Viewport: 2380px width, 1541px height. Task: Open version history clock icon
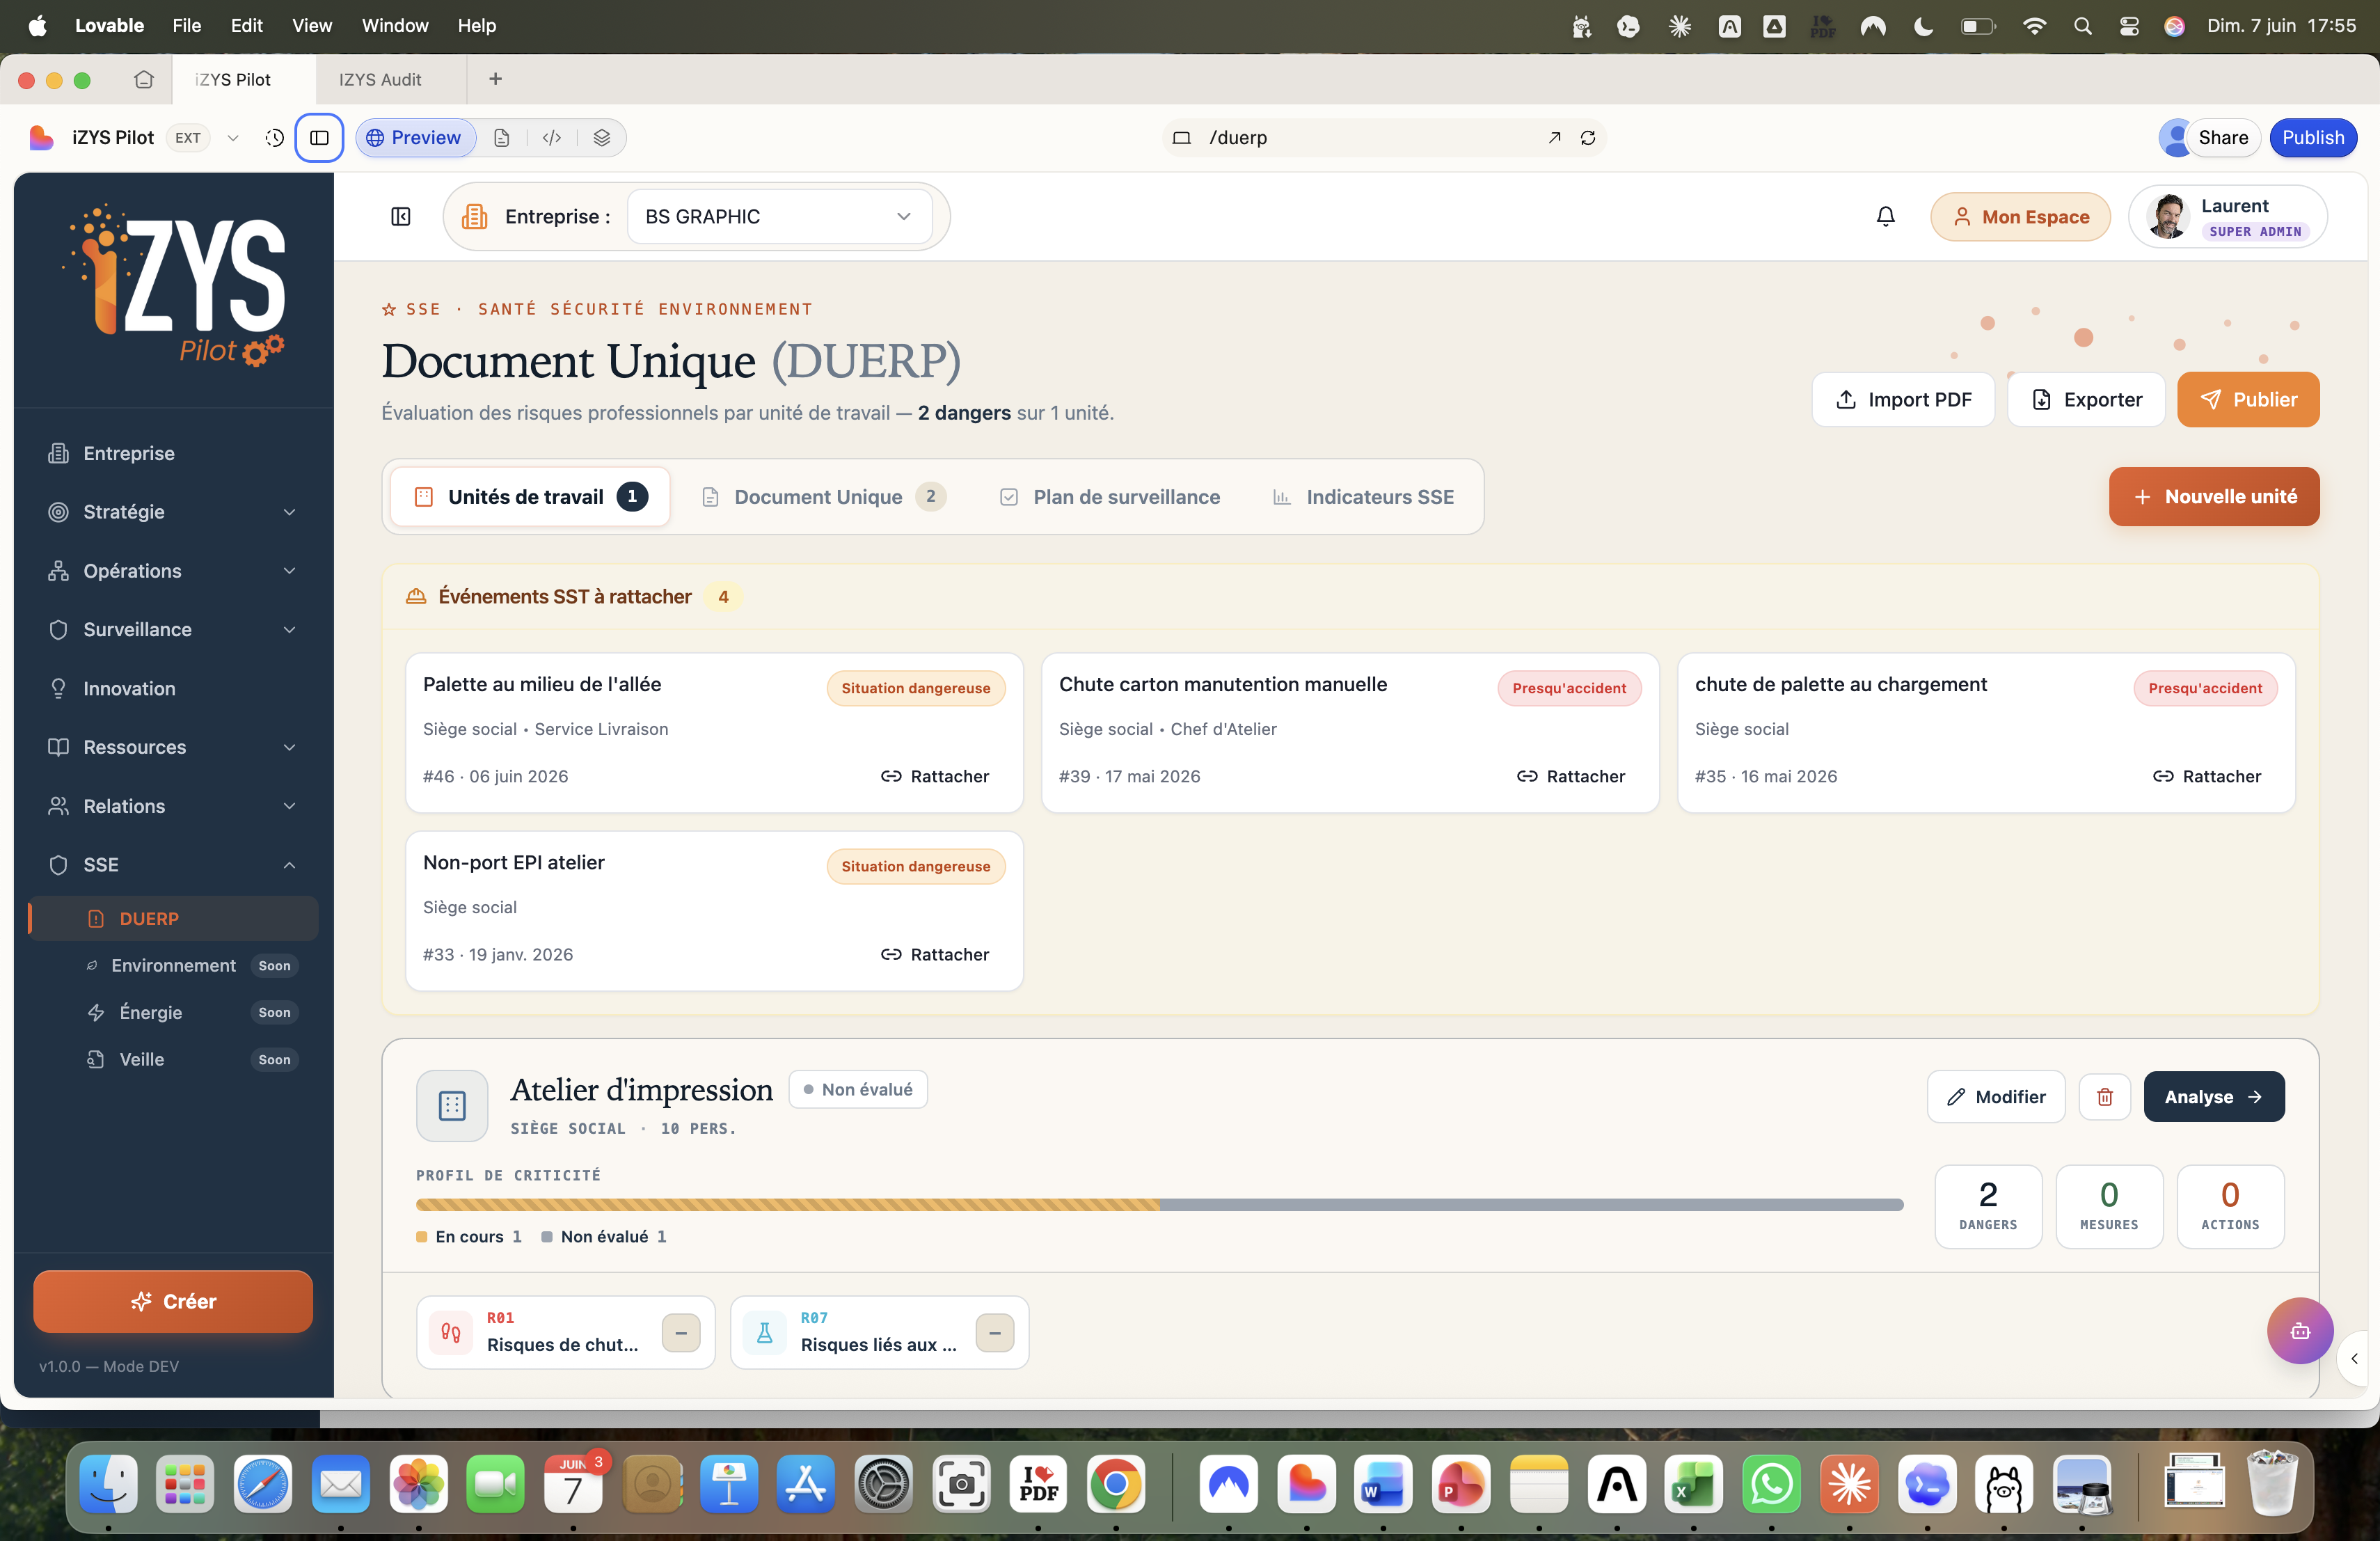[x=274, y=138]
